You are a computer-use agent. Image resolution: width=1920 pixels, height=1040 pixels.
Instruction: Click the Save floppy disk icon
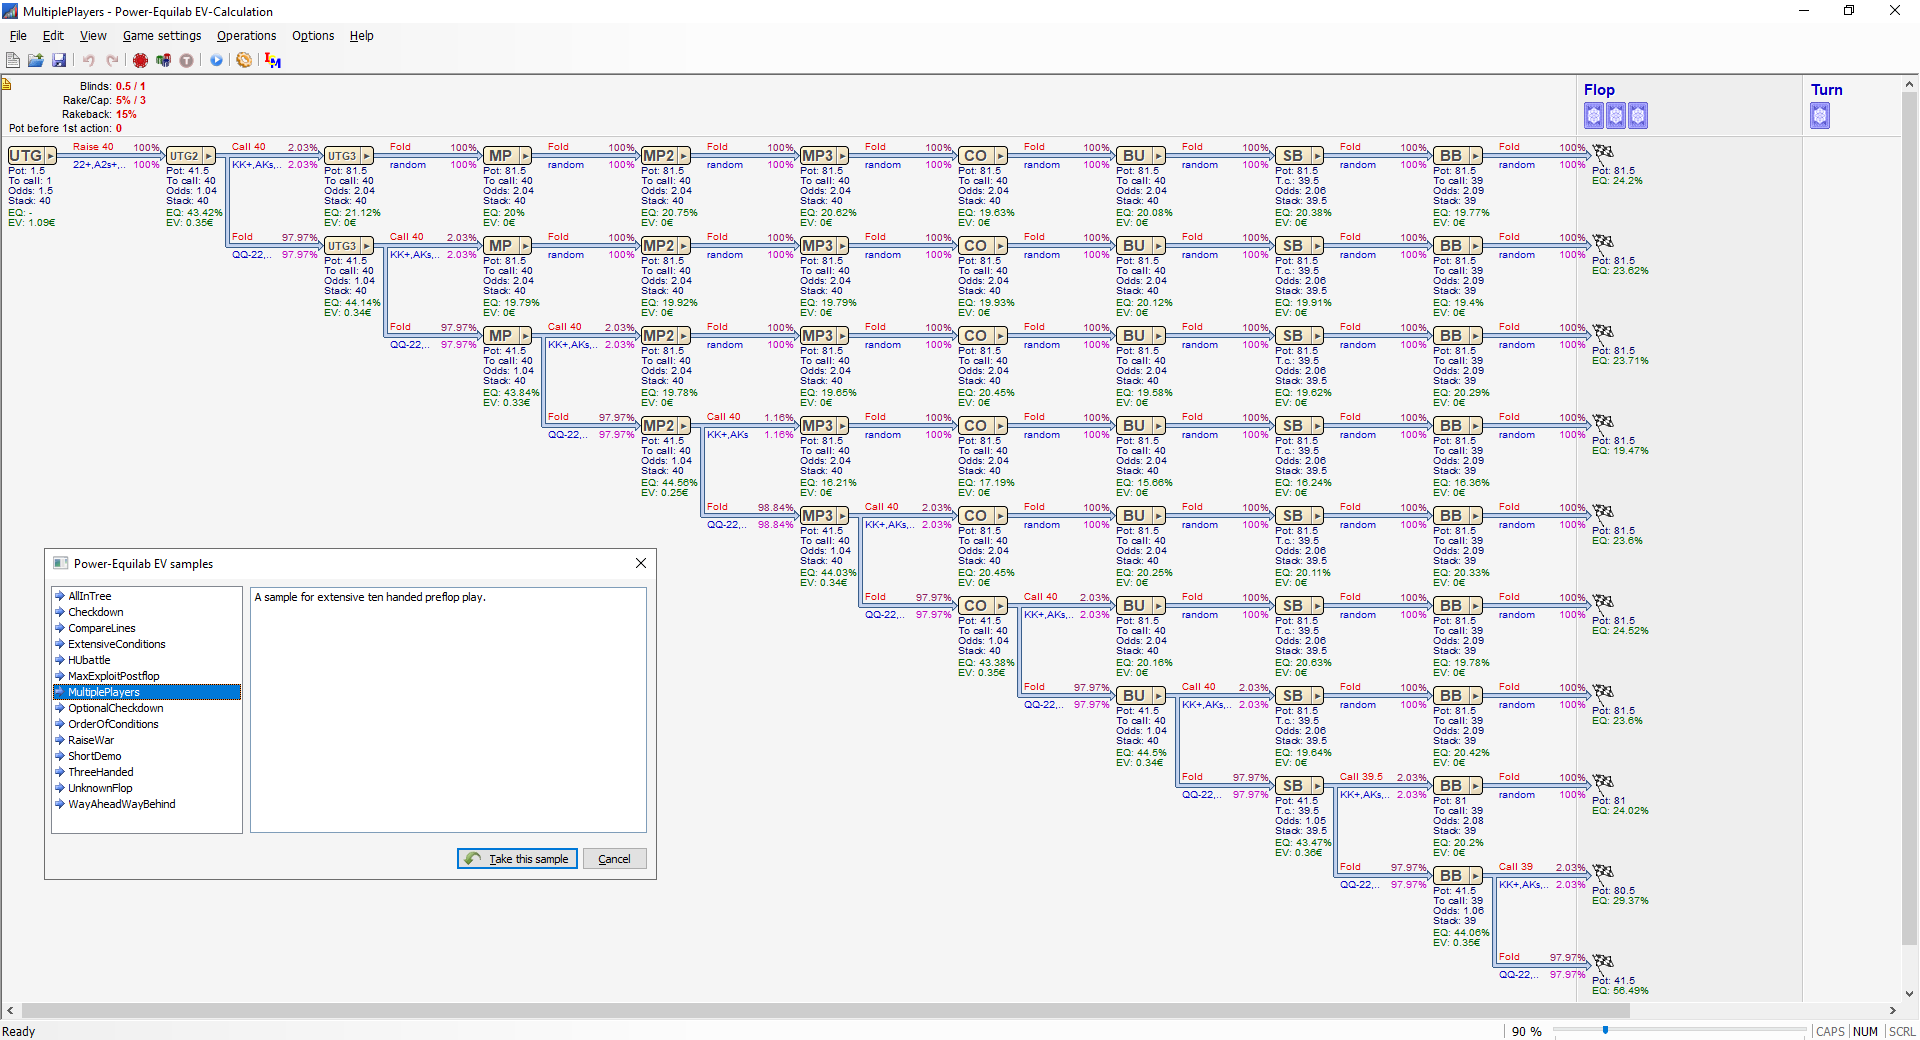pos(59,61)
